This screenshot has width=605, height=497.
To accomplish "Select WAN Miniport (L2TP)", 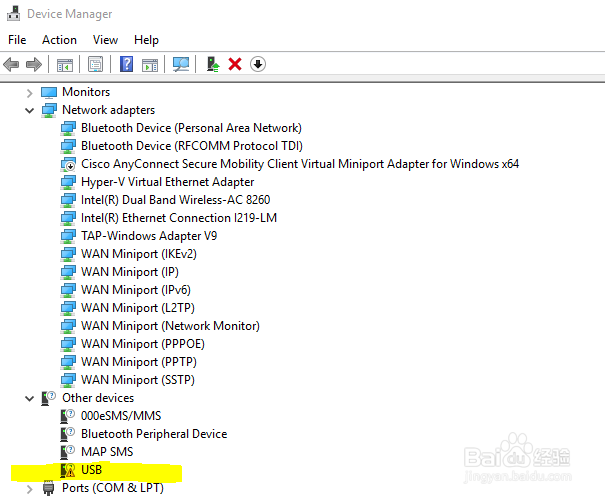I will point(138,308).
